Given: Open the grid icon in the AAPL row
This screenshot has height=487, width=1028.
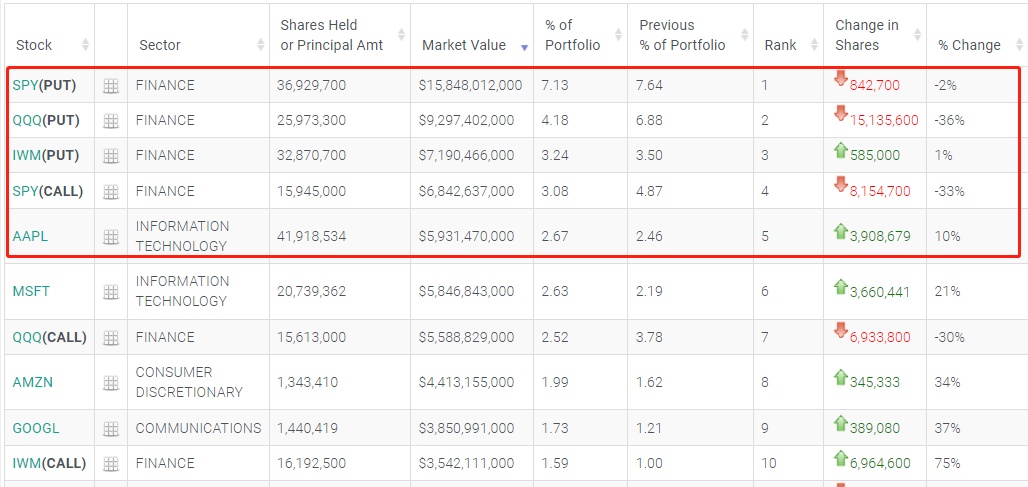Looking at the screenshot, I should point(111,237).
